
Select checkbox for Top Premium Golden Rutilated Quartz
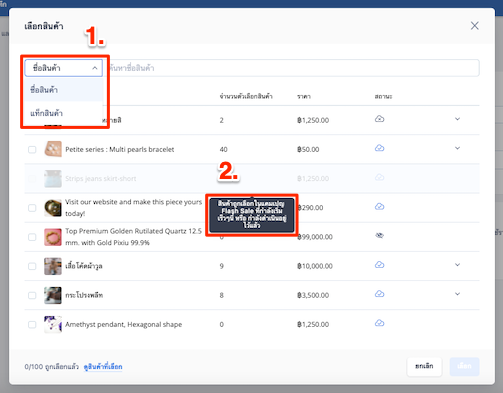pyautogui.click(x=32, y=237)
